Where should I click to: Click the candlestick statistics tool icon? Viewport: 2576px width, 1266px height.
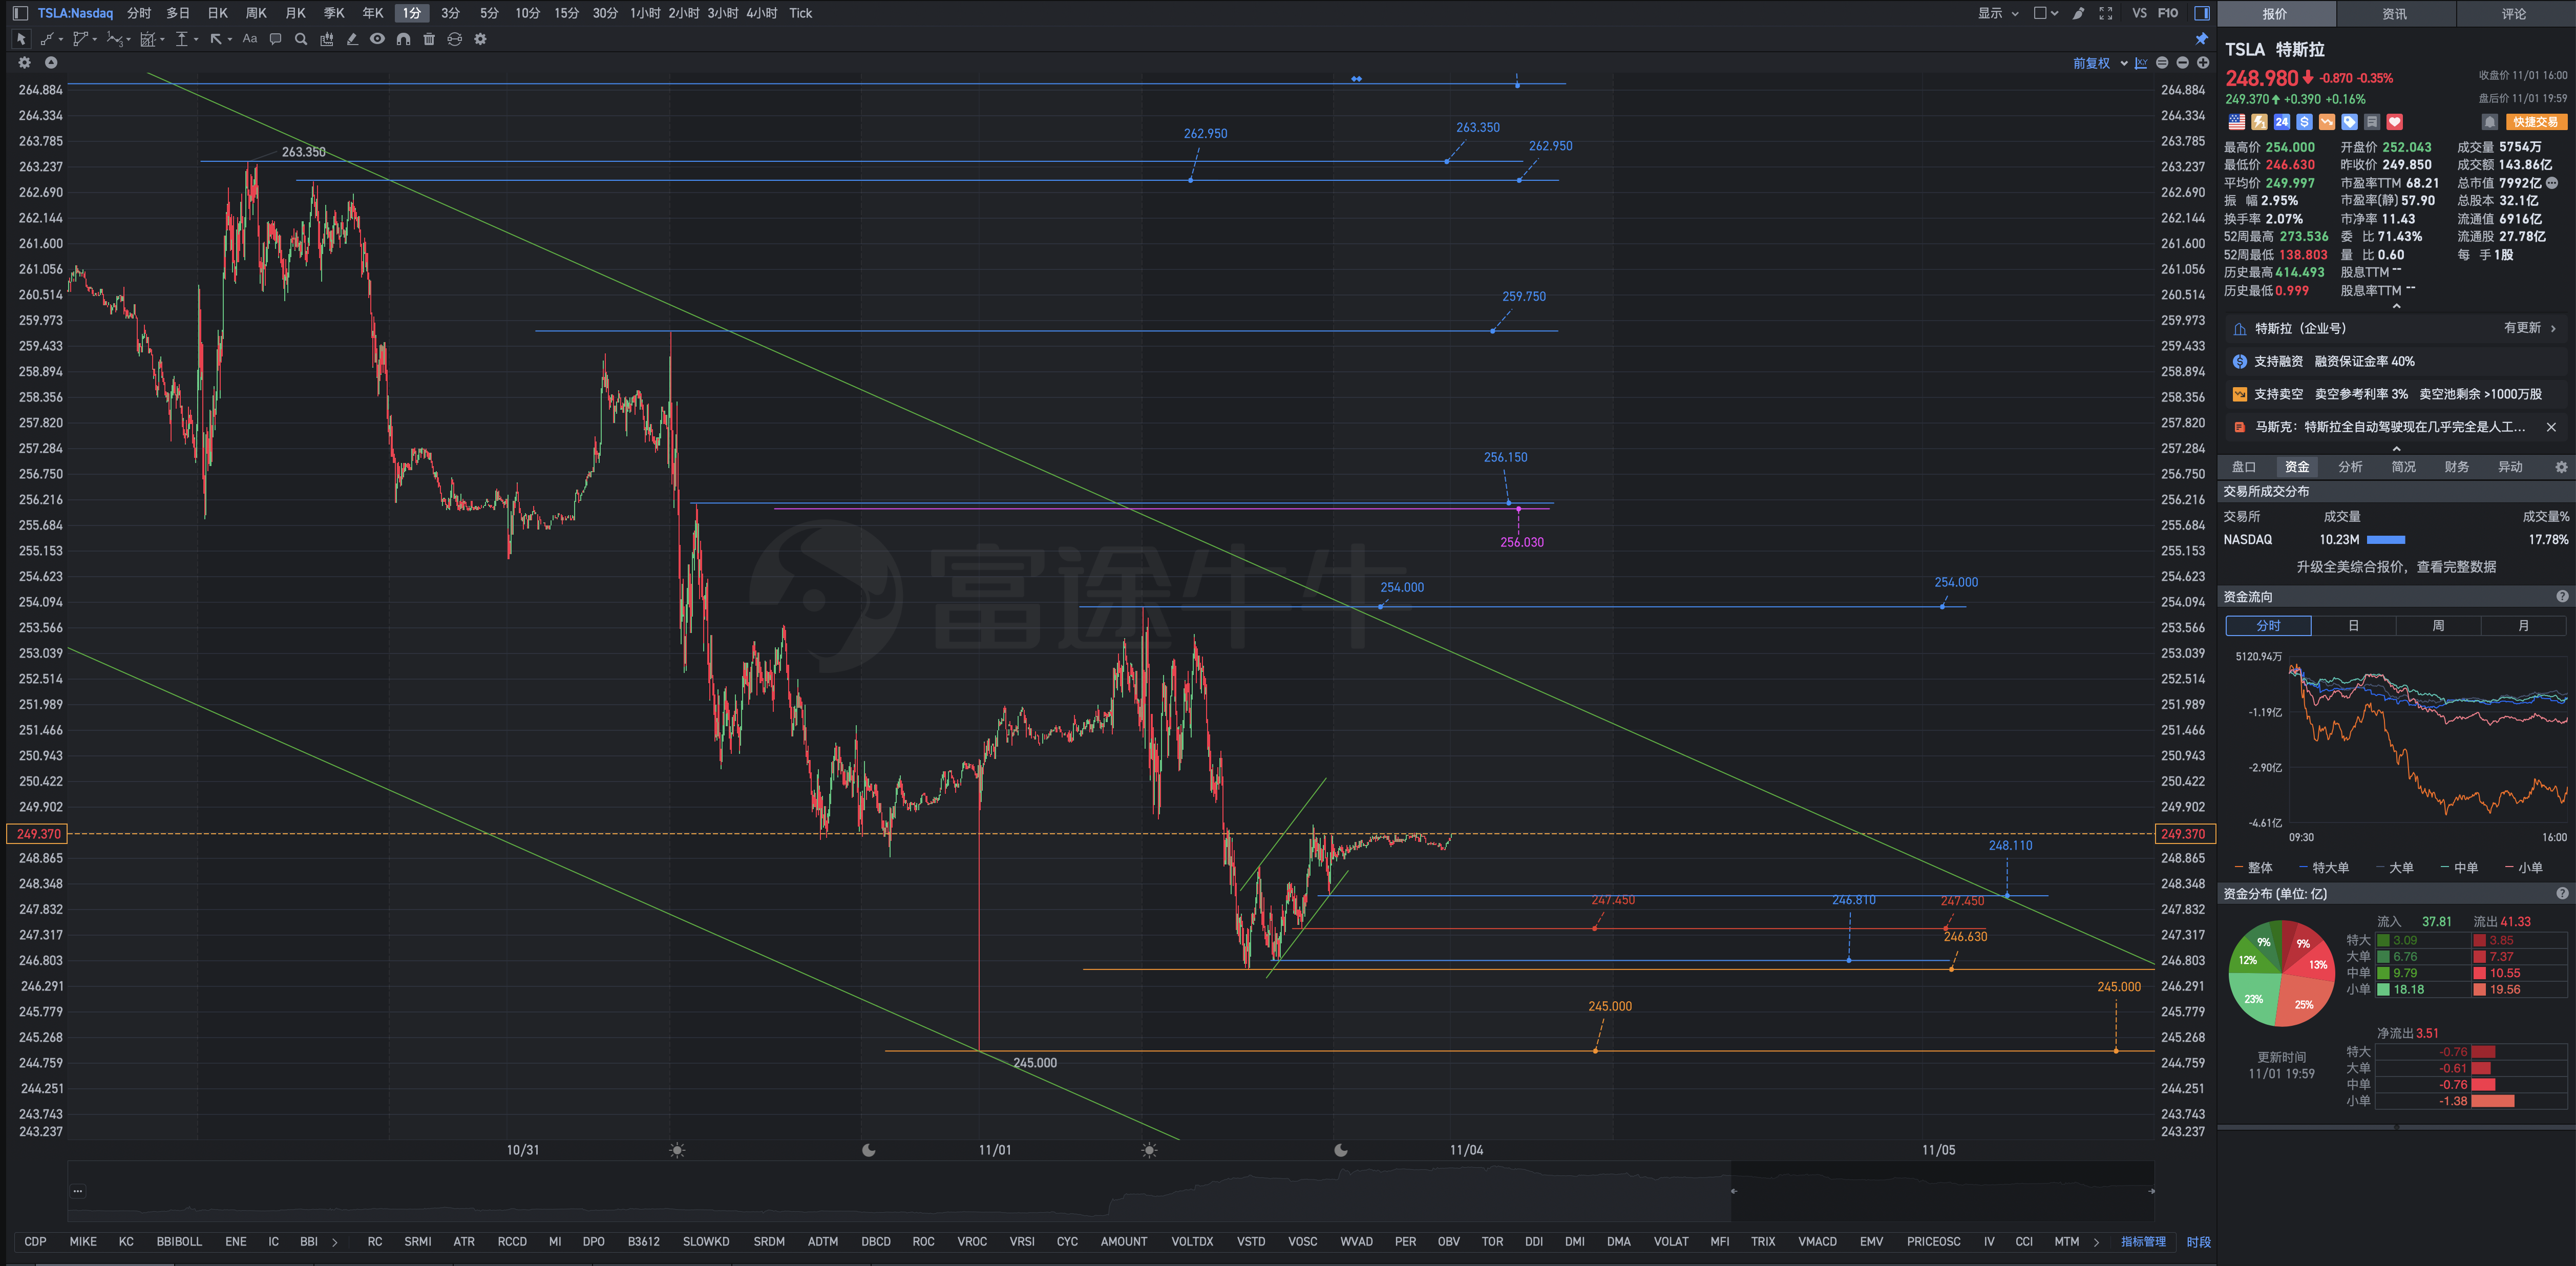click(x=326, y=39)
